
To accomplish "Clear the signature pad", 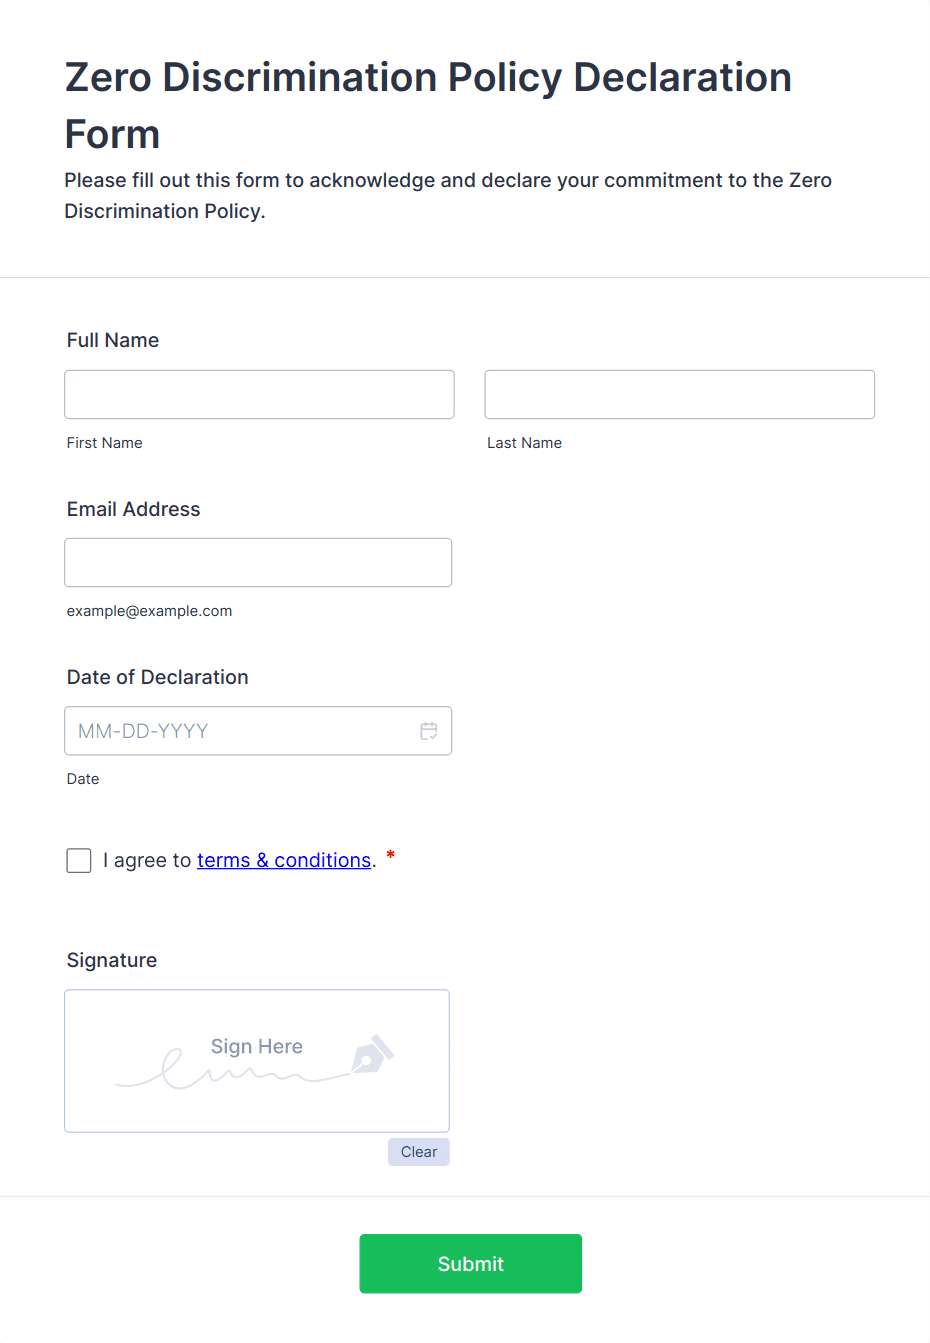I will (x=418, y=1152).
